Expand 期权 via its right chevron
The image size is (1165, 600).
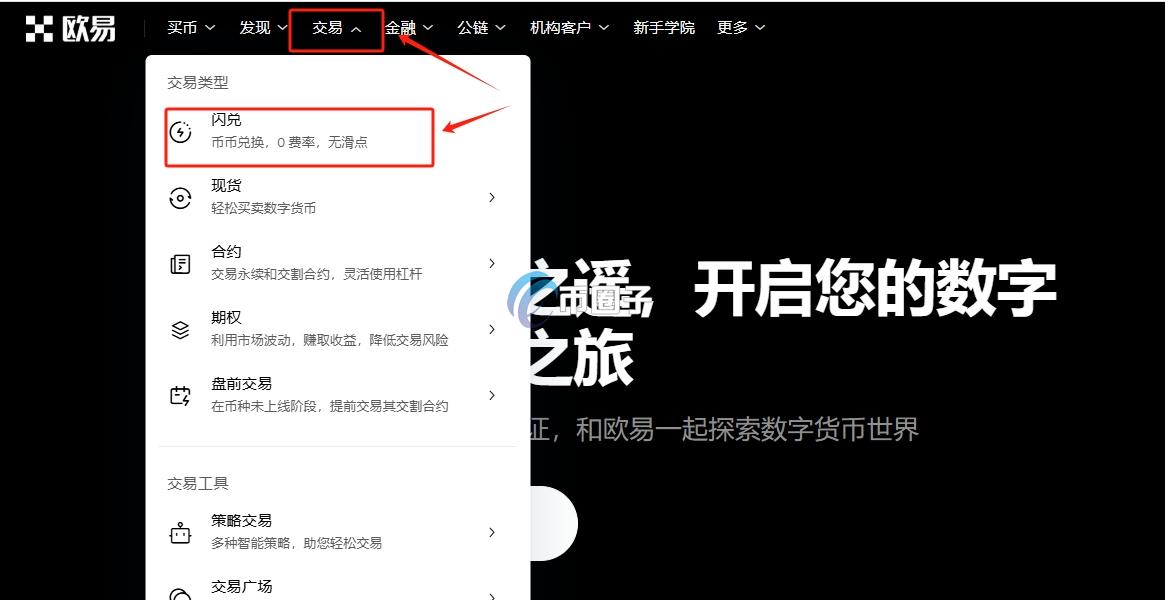point(491,328)
